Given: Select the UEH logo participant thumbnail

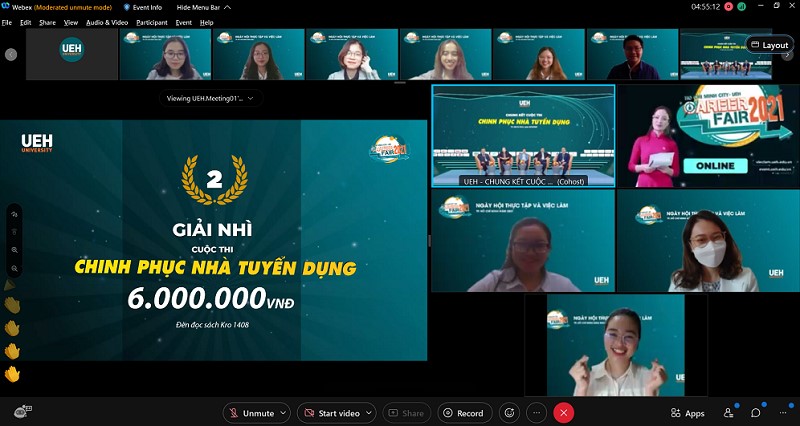Looking at the screenshot, I should pos(72,54).
